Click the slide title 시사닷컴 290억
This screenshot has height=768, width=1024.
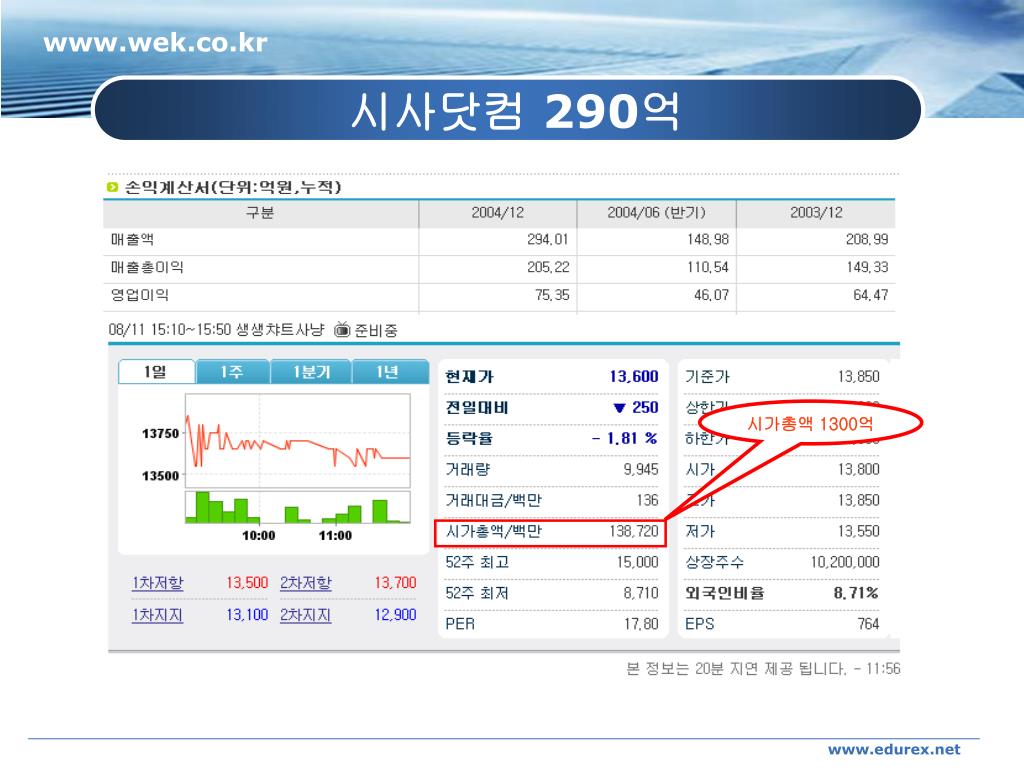[515, 110]
